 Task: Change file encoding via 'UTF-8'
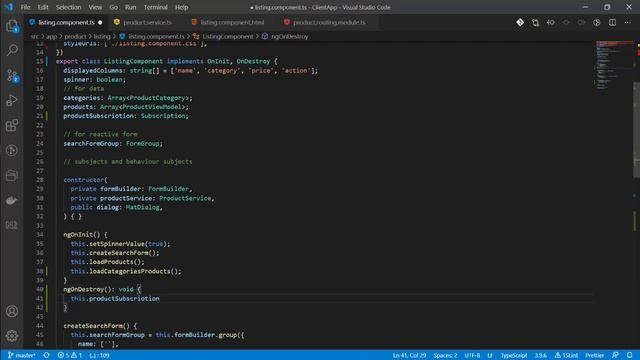[472, 355]
